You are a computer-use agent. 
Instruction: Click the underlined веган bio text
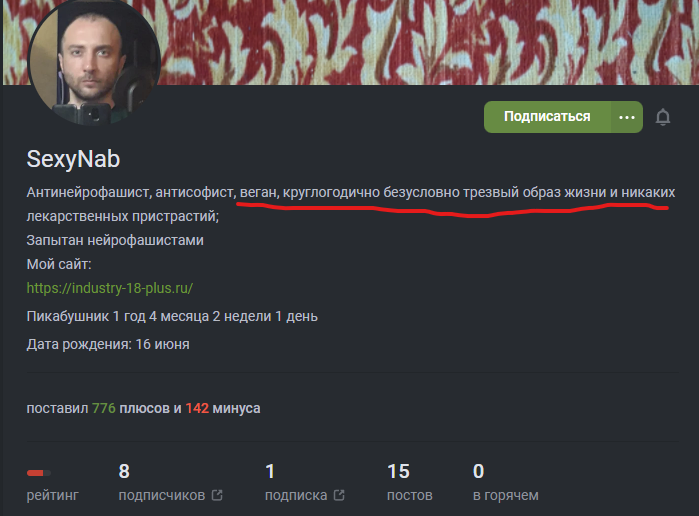(259, 192)
